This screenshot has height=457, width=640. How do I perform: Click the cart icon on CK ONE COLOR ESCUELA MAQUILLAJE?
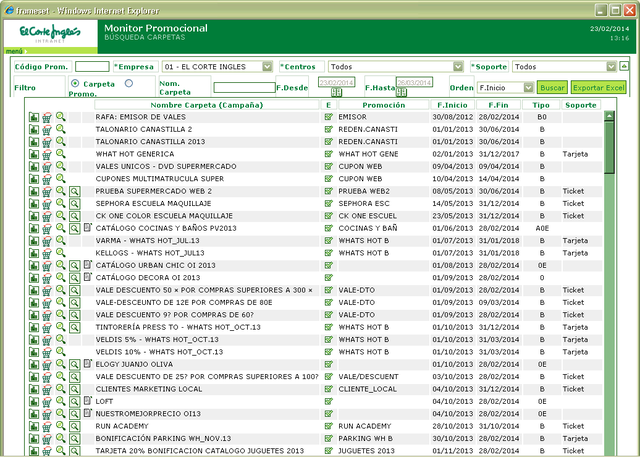tap(47, 216)
